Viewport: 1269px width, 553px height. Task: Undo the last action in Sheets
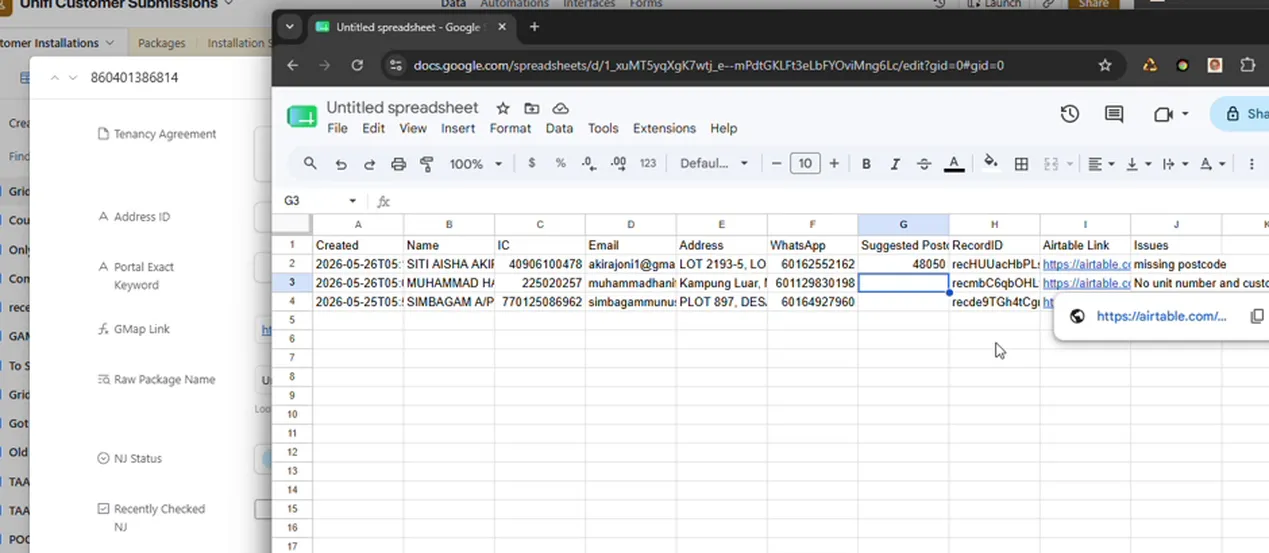[x=341, y=163]
